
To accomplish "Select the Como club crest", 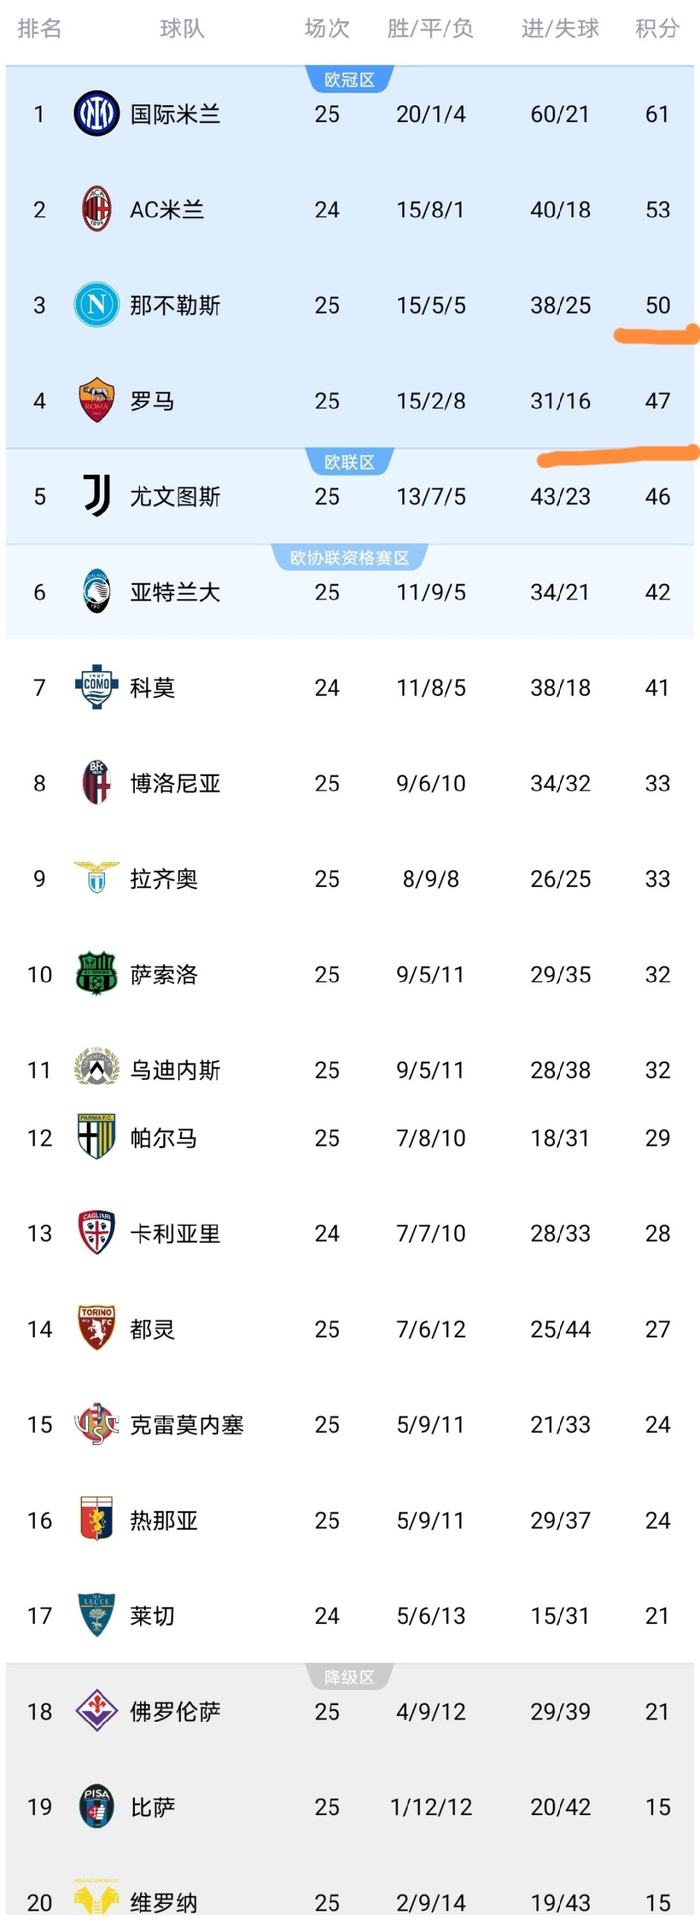I will pyautogui.click(x=97, y=687).
